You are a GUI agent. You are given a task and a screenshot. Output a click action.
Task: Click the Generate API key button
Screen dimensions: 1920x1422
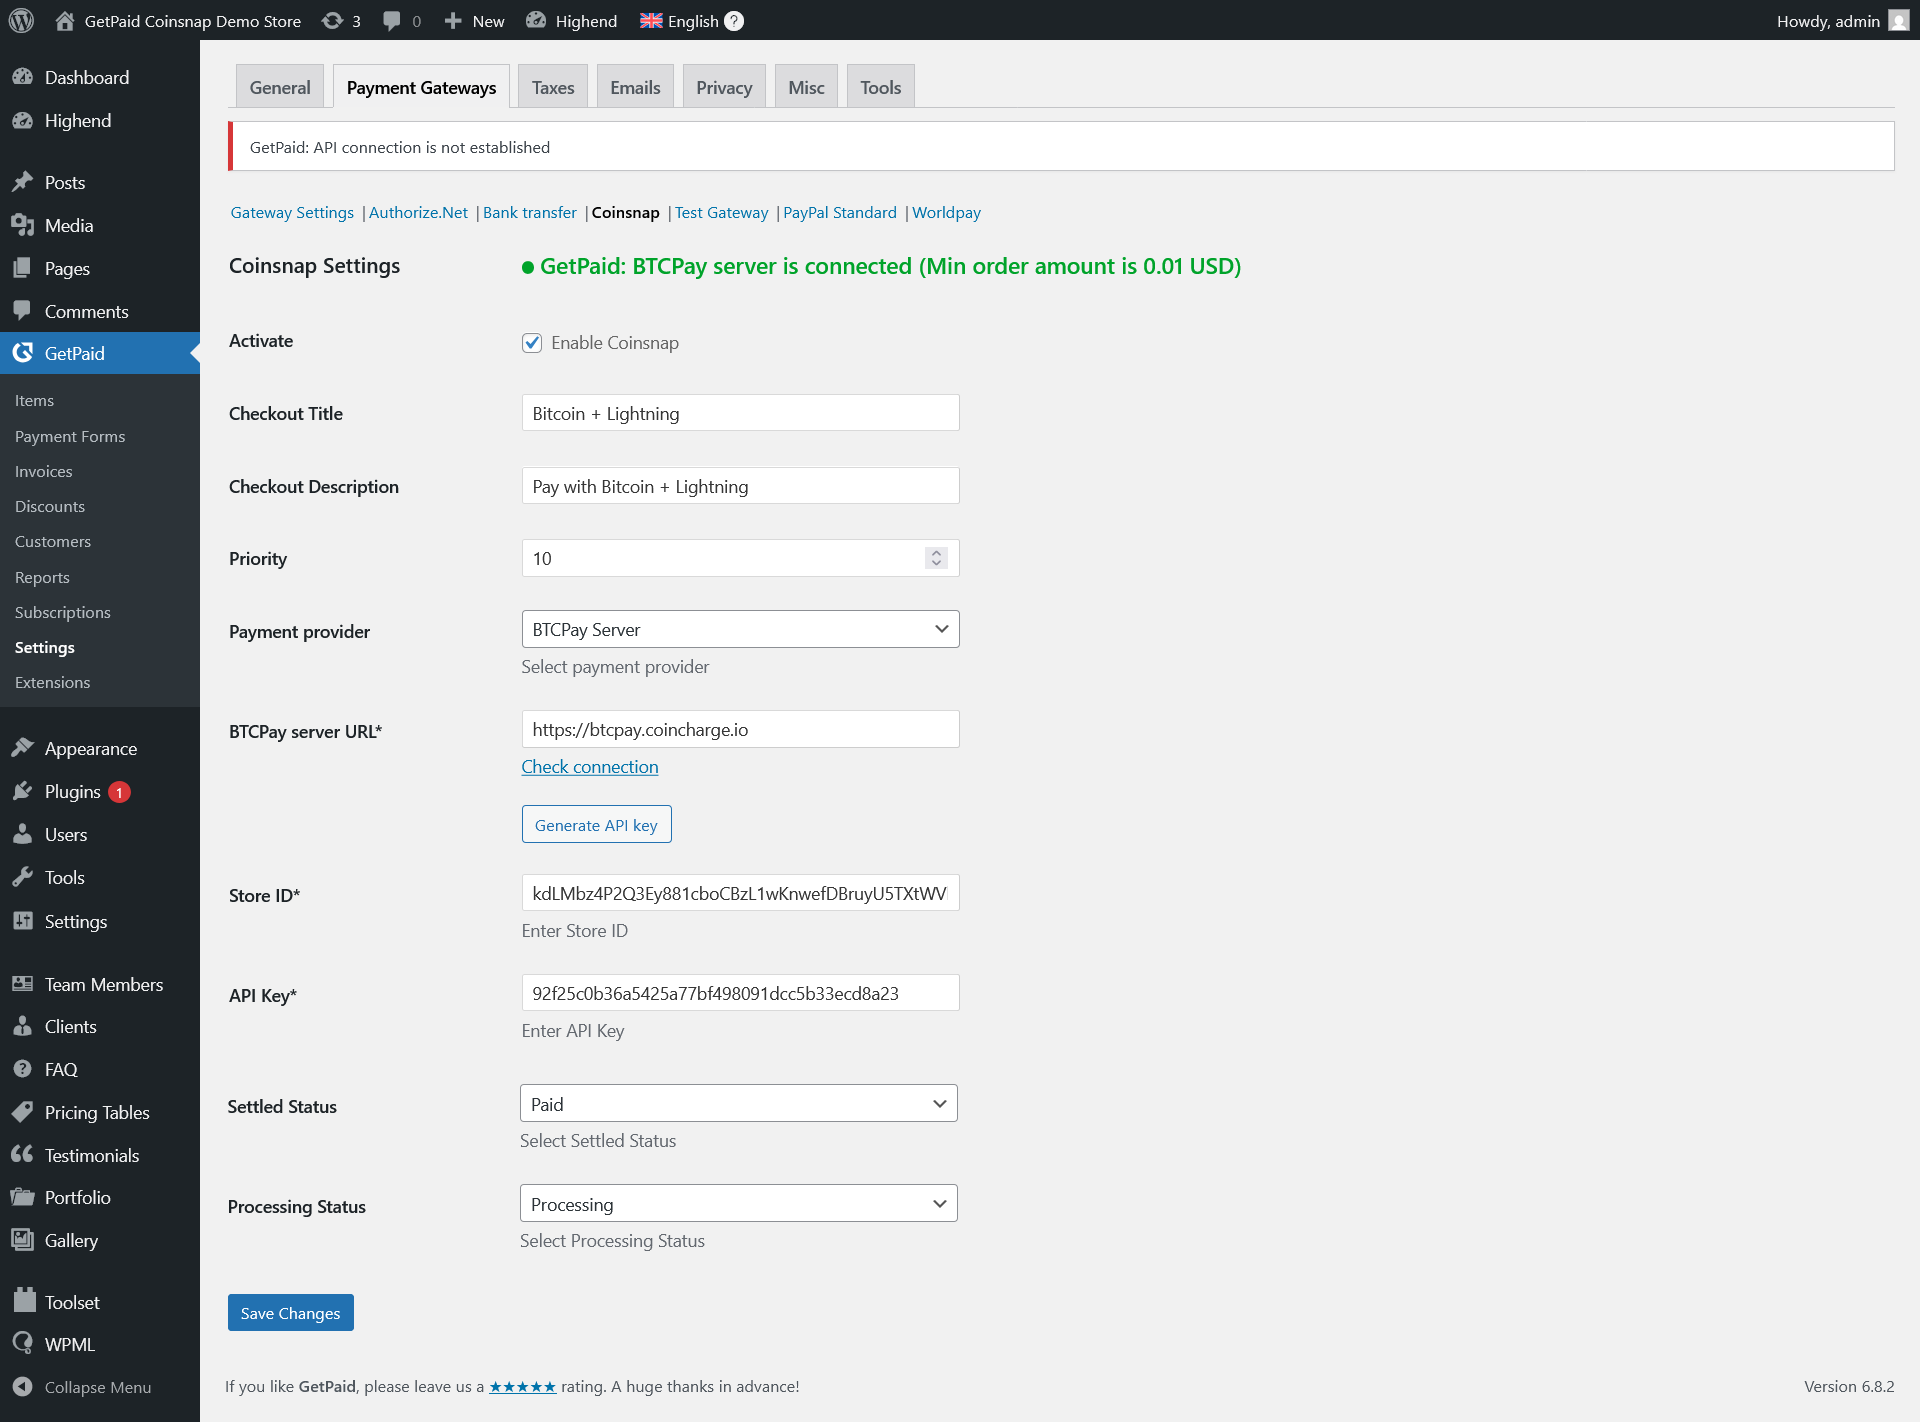point(596,824)
